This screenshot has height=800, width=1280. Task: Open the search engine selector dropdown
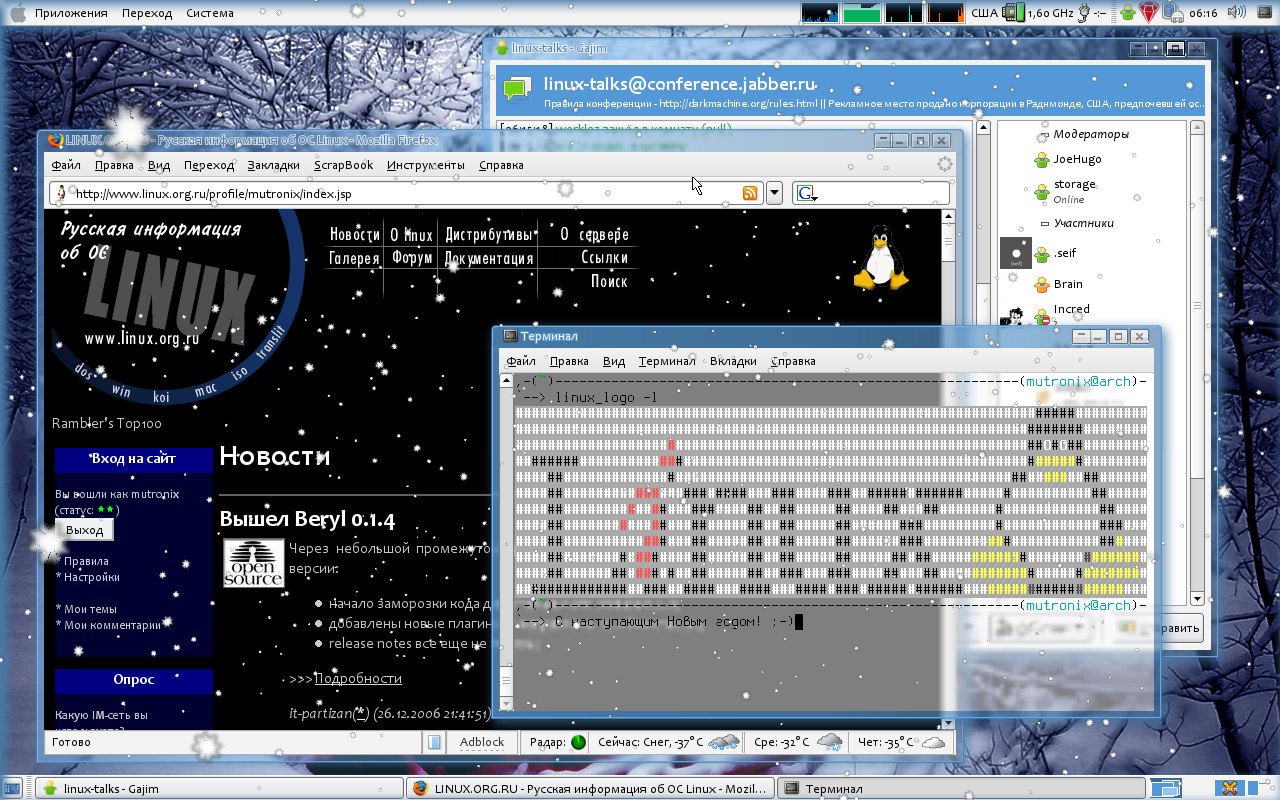coord(807,194)
